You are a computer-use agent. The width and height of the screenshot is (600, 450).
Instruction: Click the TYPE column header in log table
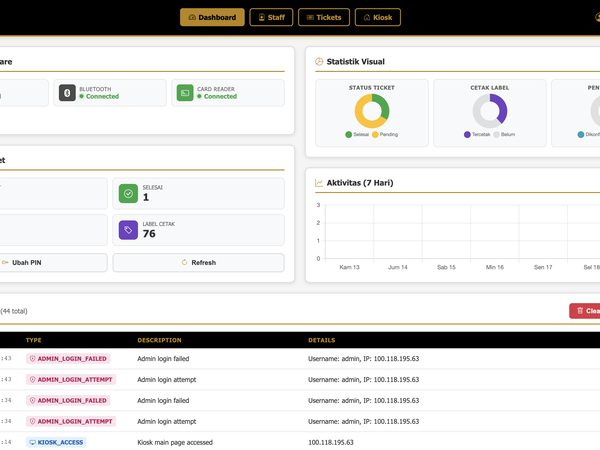[34, 340]
